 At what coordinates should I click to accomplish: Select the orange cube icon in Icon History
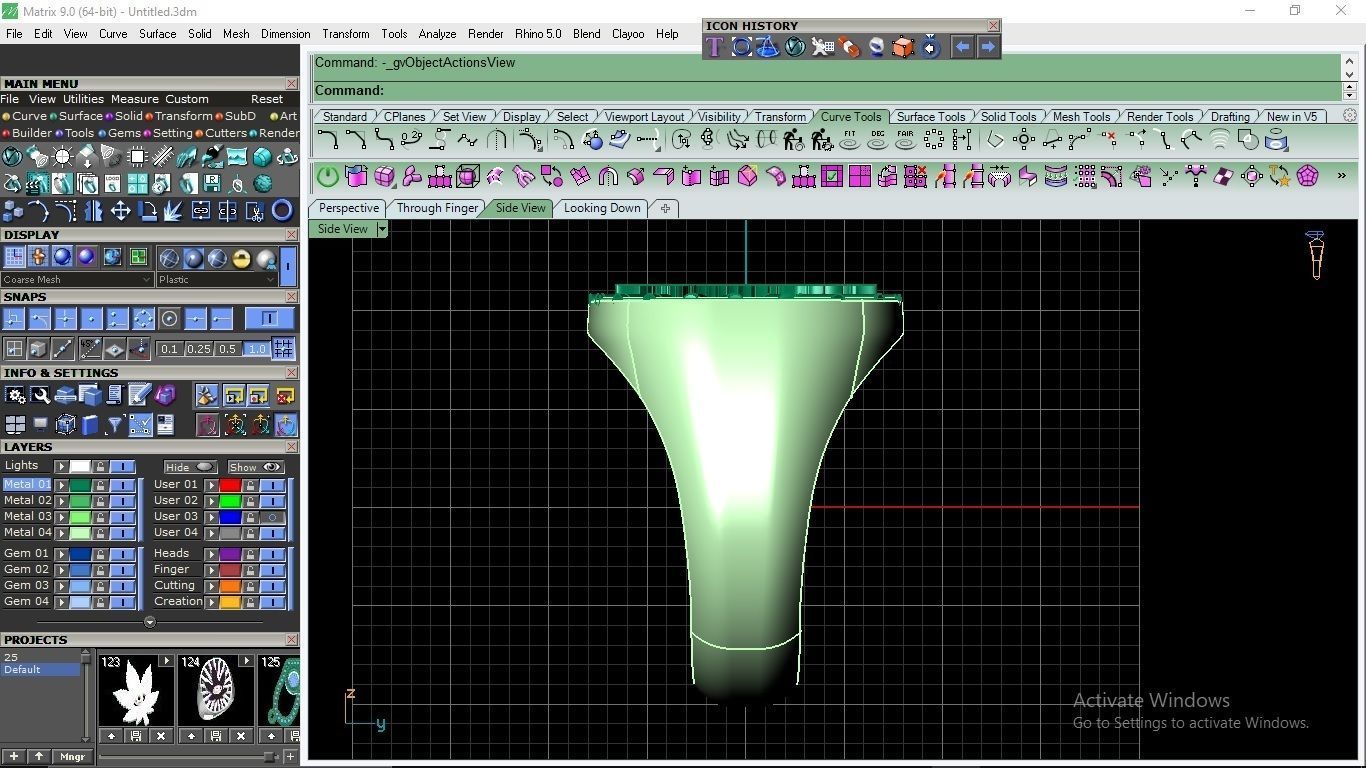pos(902,47)
